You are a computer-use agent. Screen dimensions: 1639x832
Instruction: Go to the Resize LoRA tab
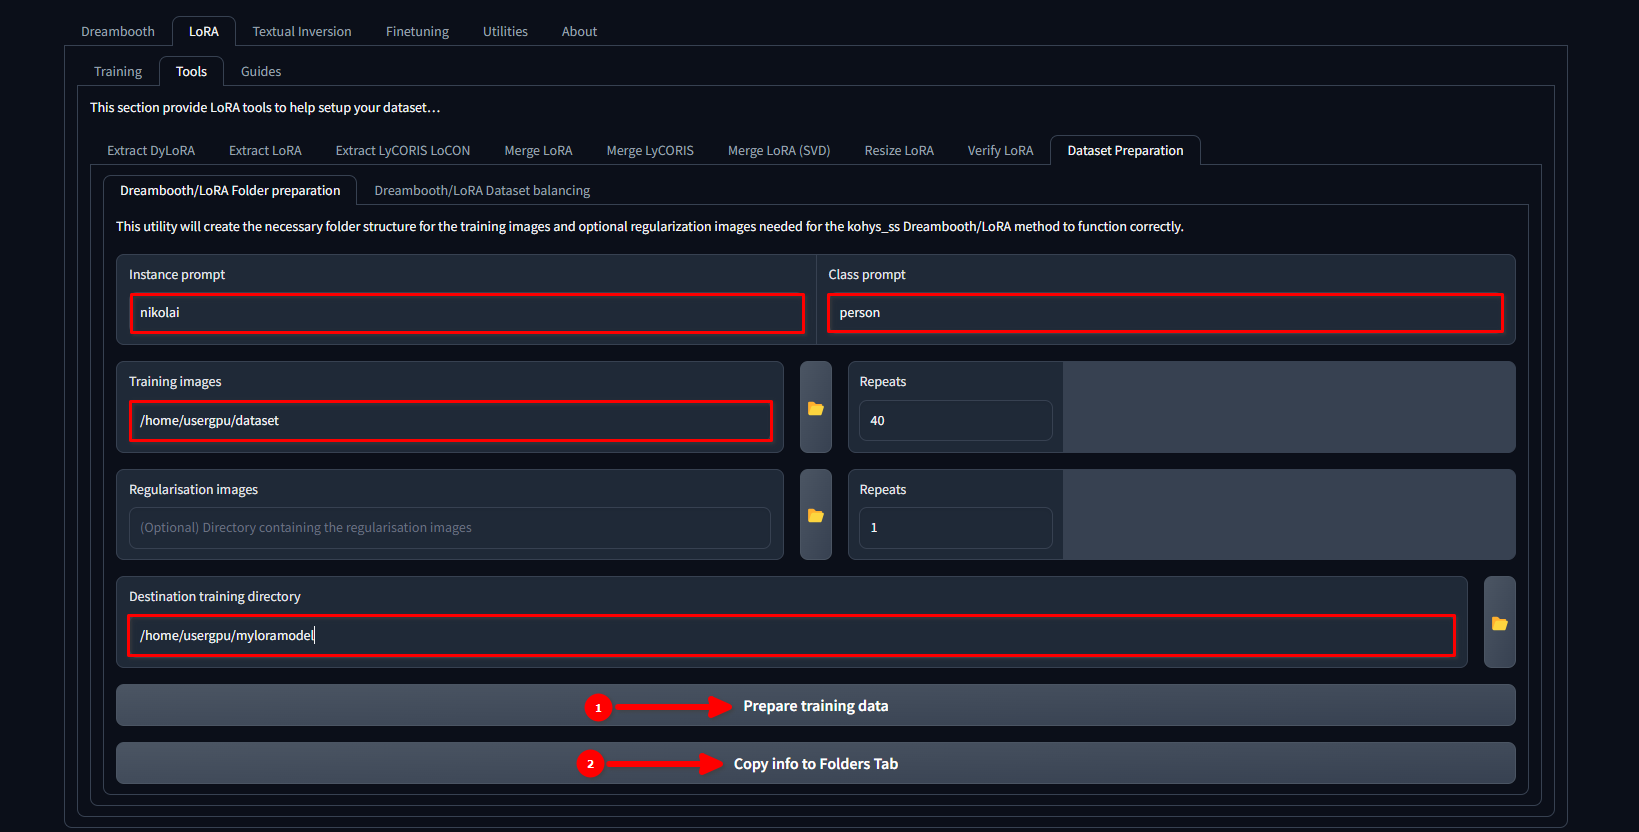click(899, 150)
